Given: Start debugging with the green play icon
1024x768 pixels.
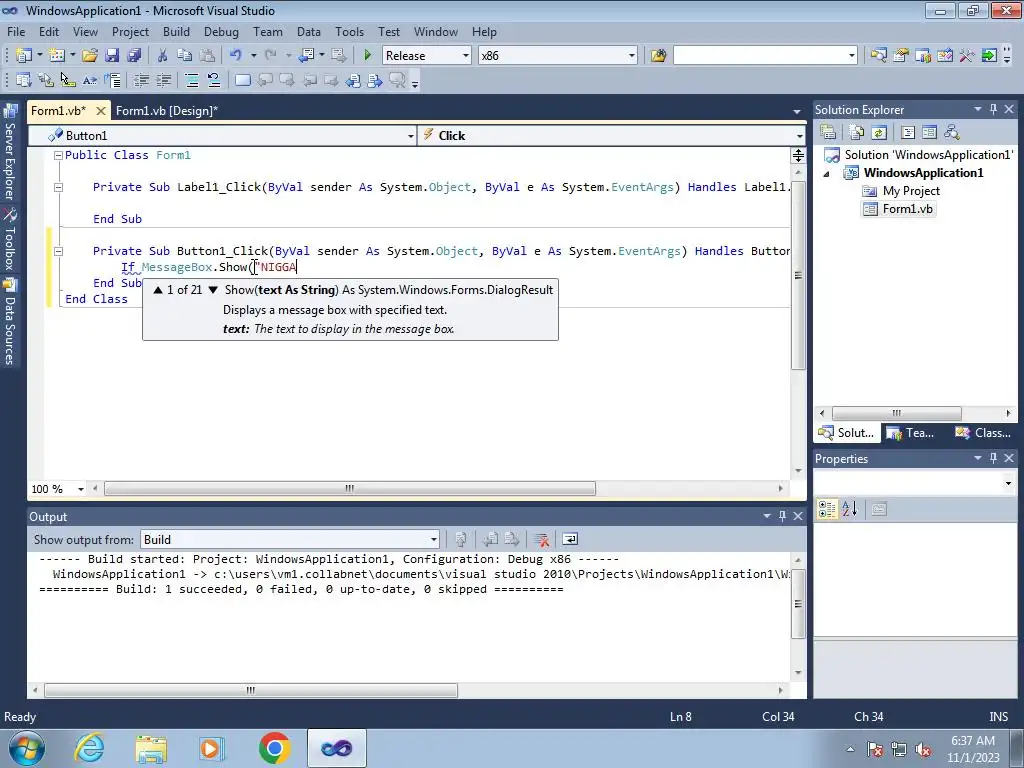Looking at the screenshot, I should (367, 56).
